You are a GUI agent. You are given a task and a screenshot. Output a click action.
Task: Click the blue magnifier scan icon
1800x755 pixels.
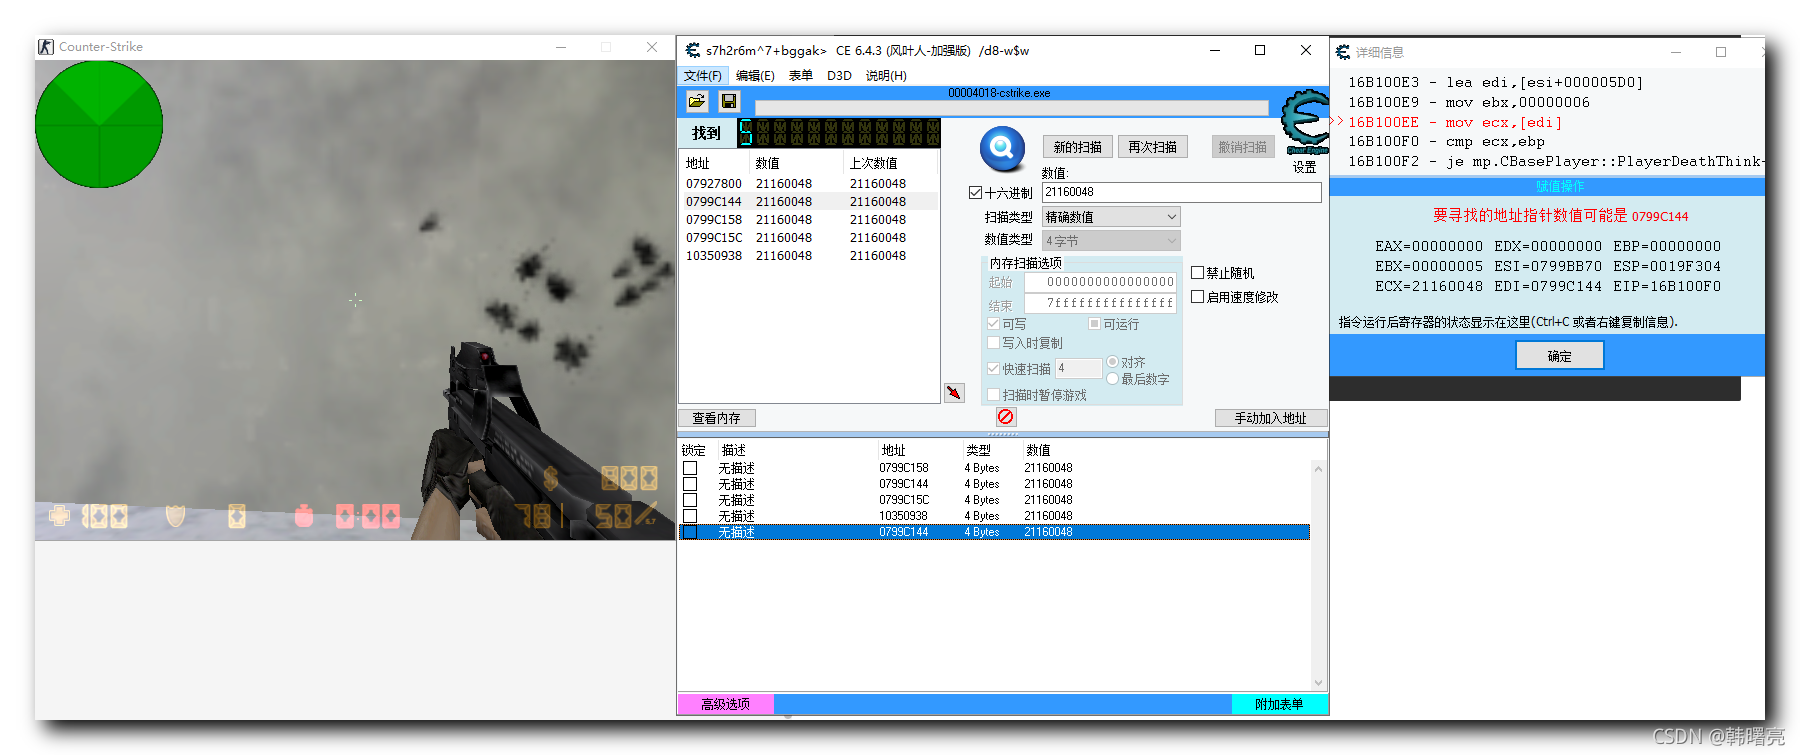1002,148
